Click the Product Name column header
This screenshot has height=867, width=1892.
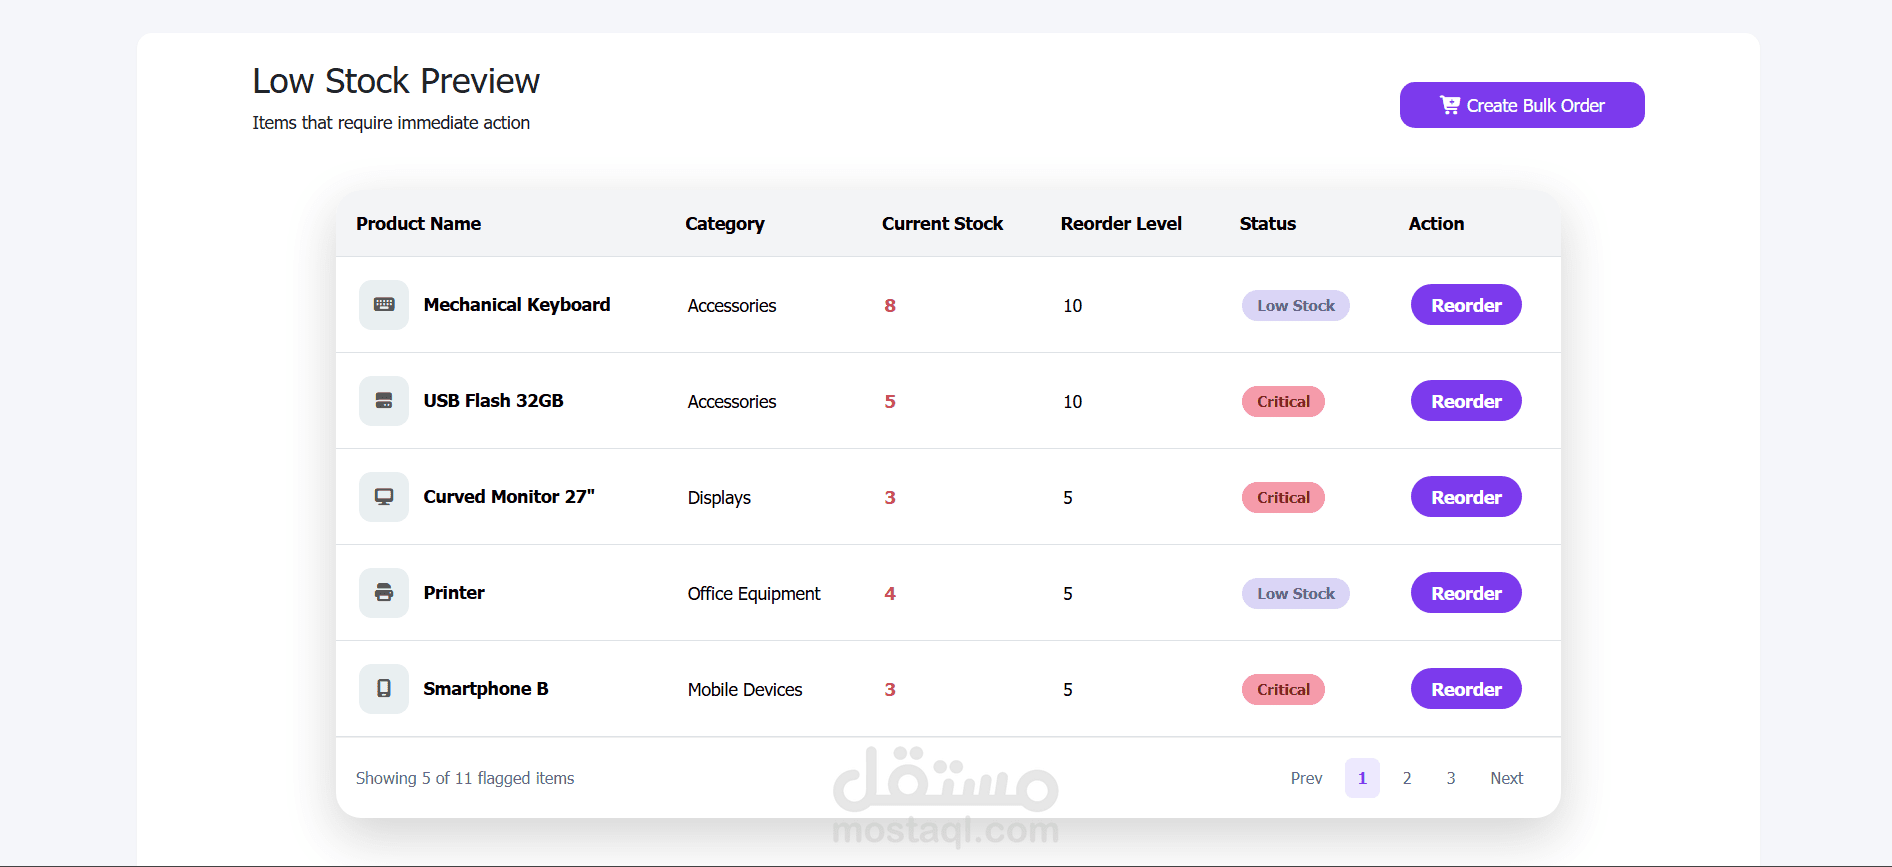(x=419, y=224)
